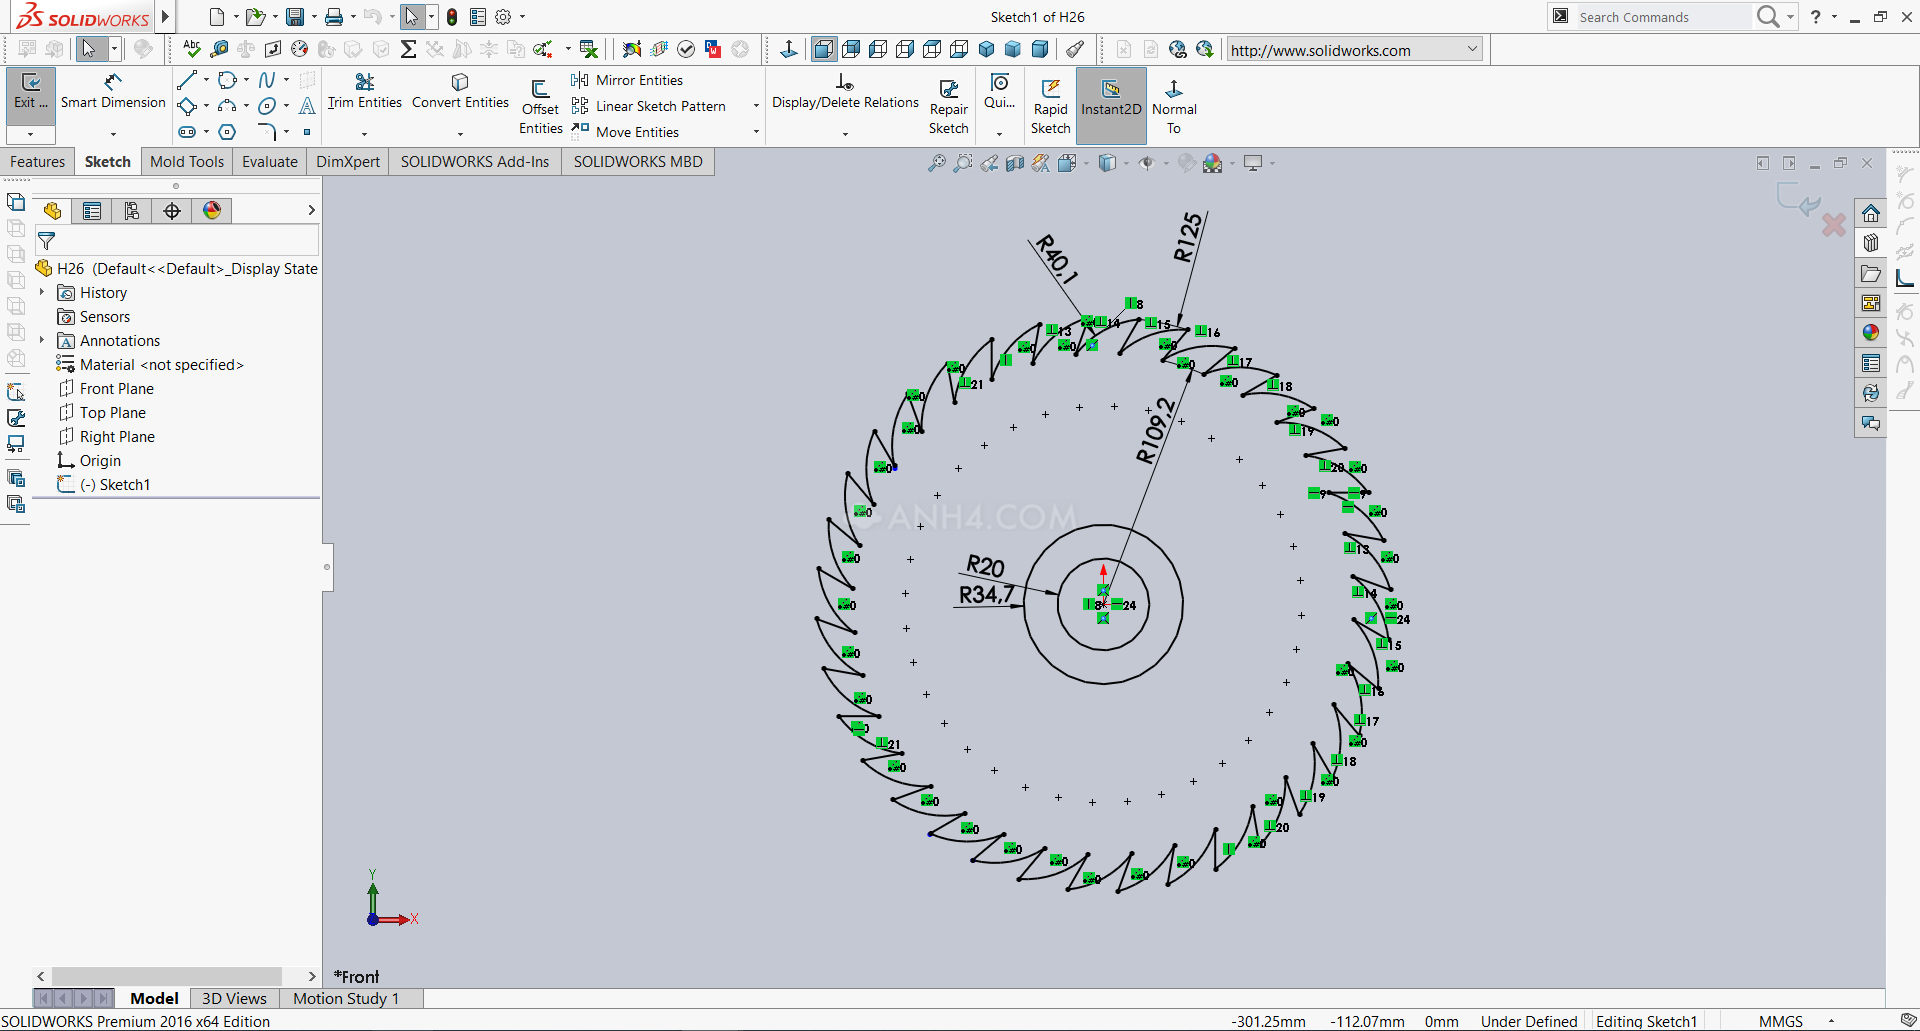This screenshot has height=1031, width=1920.
Task: Open the Quick Snaps dropdown arrow
Action: point(999,134)
